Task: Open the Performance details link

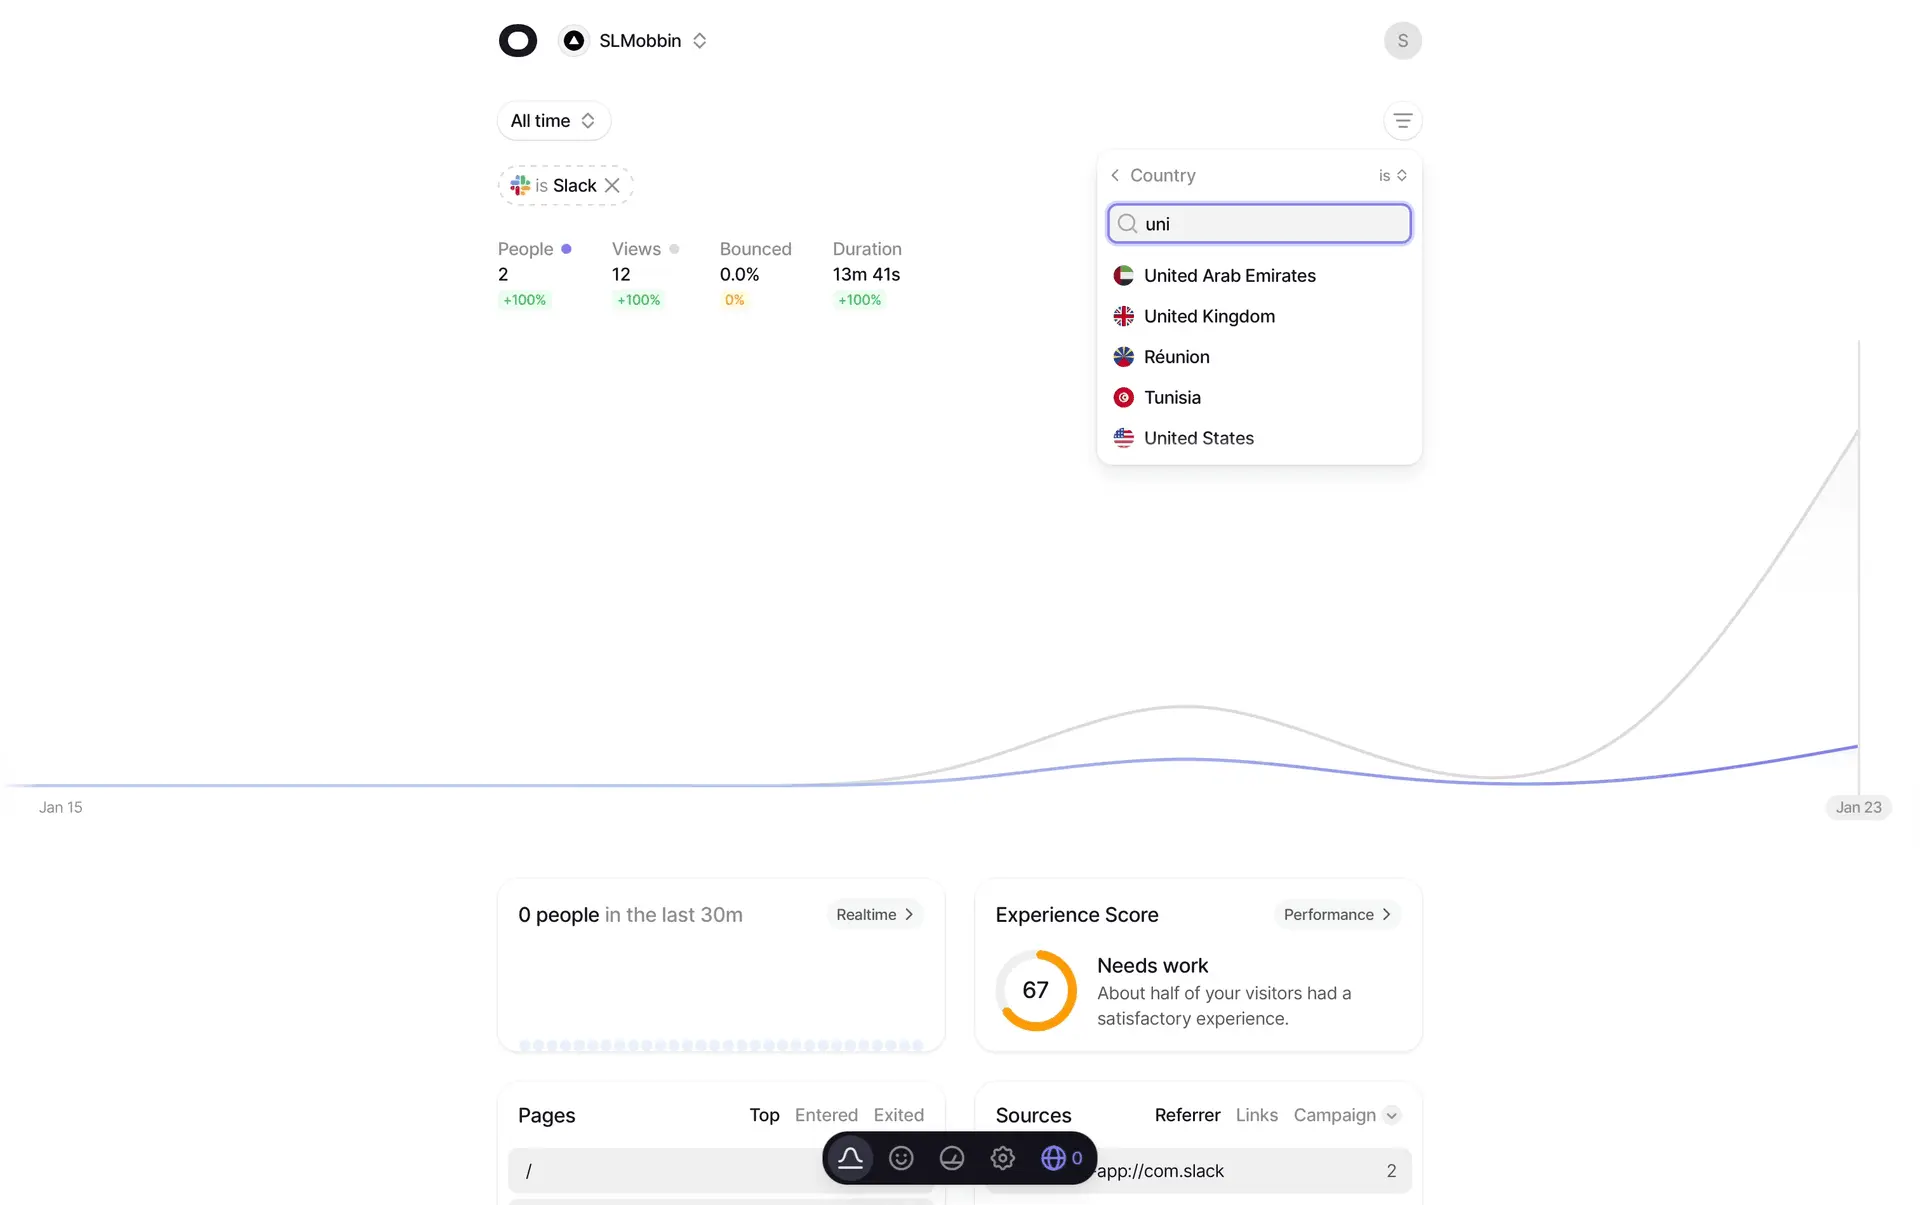Action: pyautogui.click(x=1336, y=915)
